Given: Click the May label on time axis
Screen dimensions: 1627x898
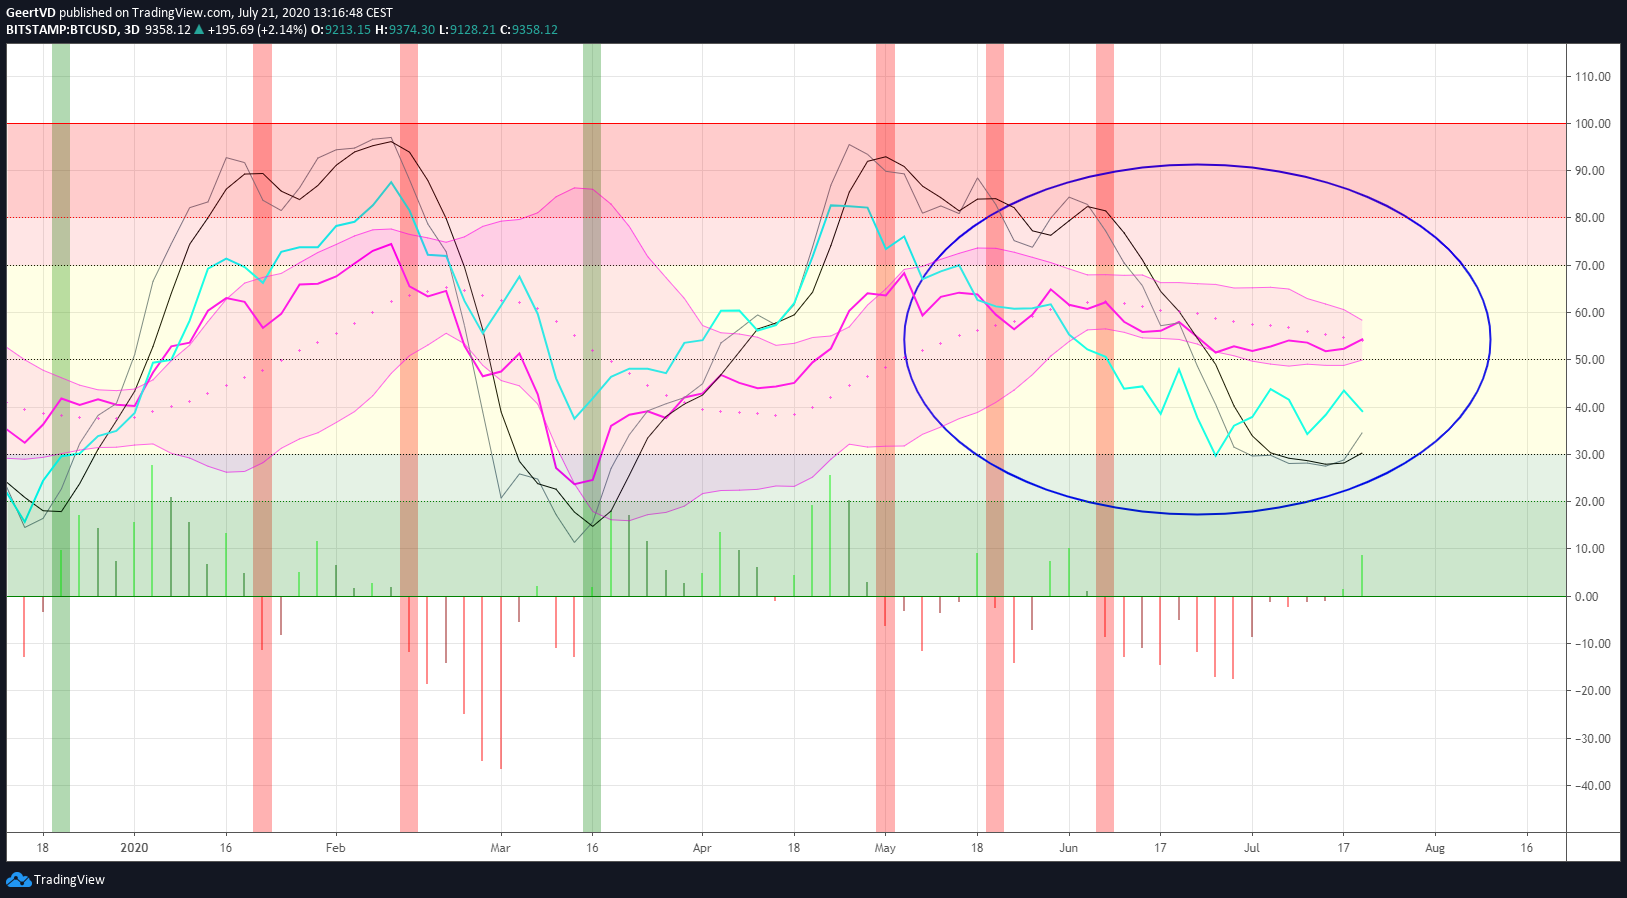Looking at the screenshot, I should (x=885, y=848).
